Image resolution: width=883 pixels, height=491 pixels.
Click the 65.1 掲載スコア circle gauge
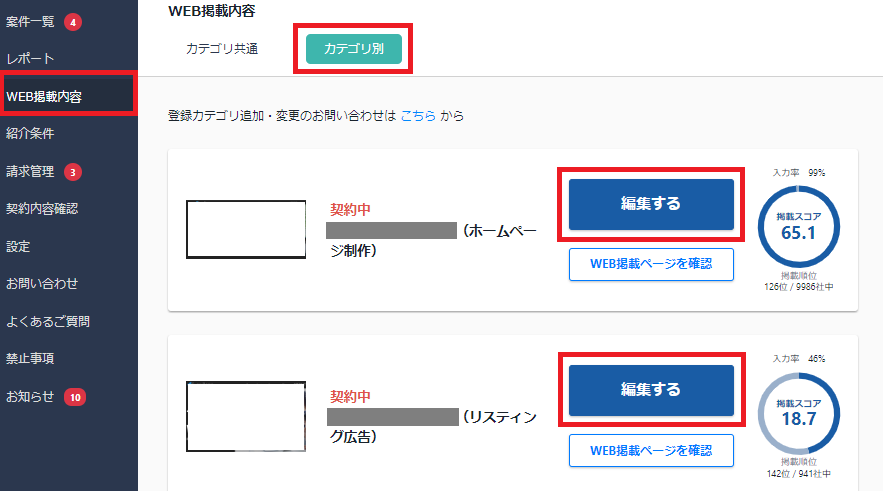tap(798, 228)
